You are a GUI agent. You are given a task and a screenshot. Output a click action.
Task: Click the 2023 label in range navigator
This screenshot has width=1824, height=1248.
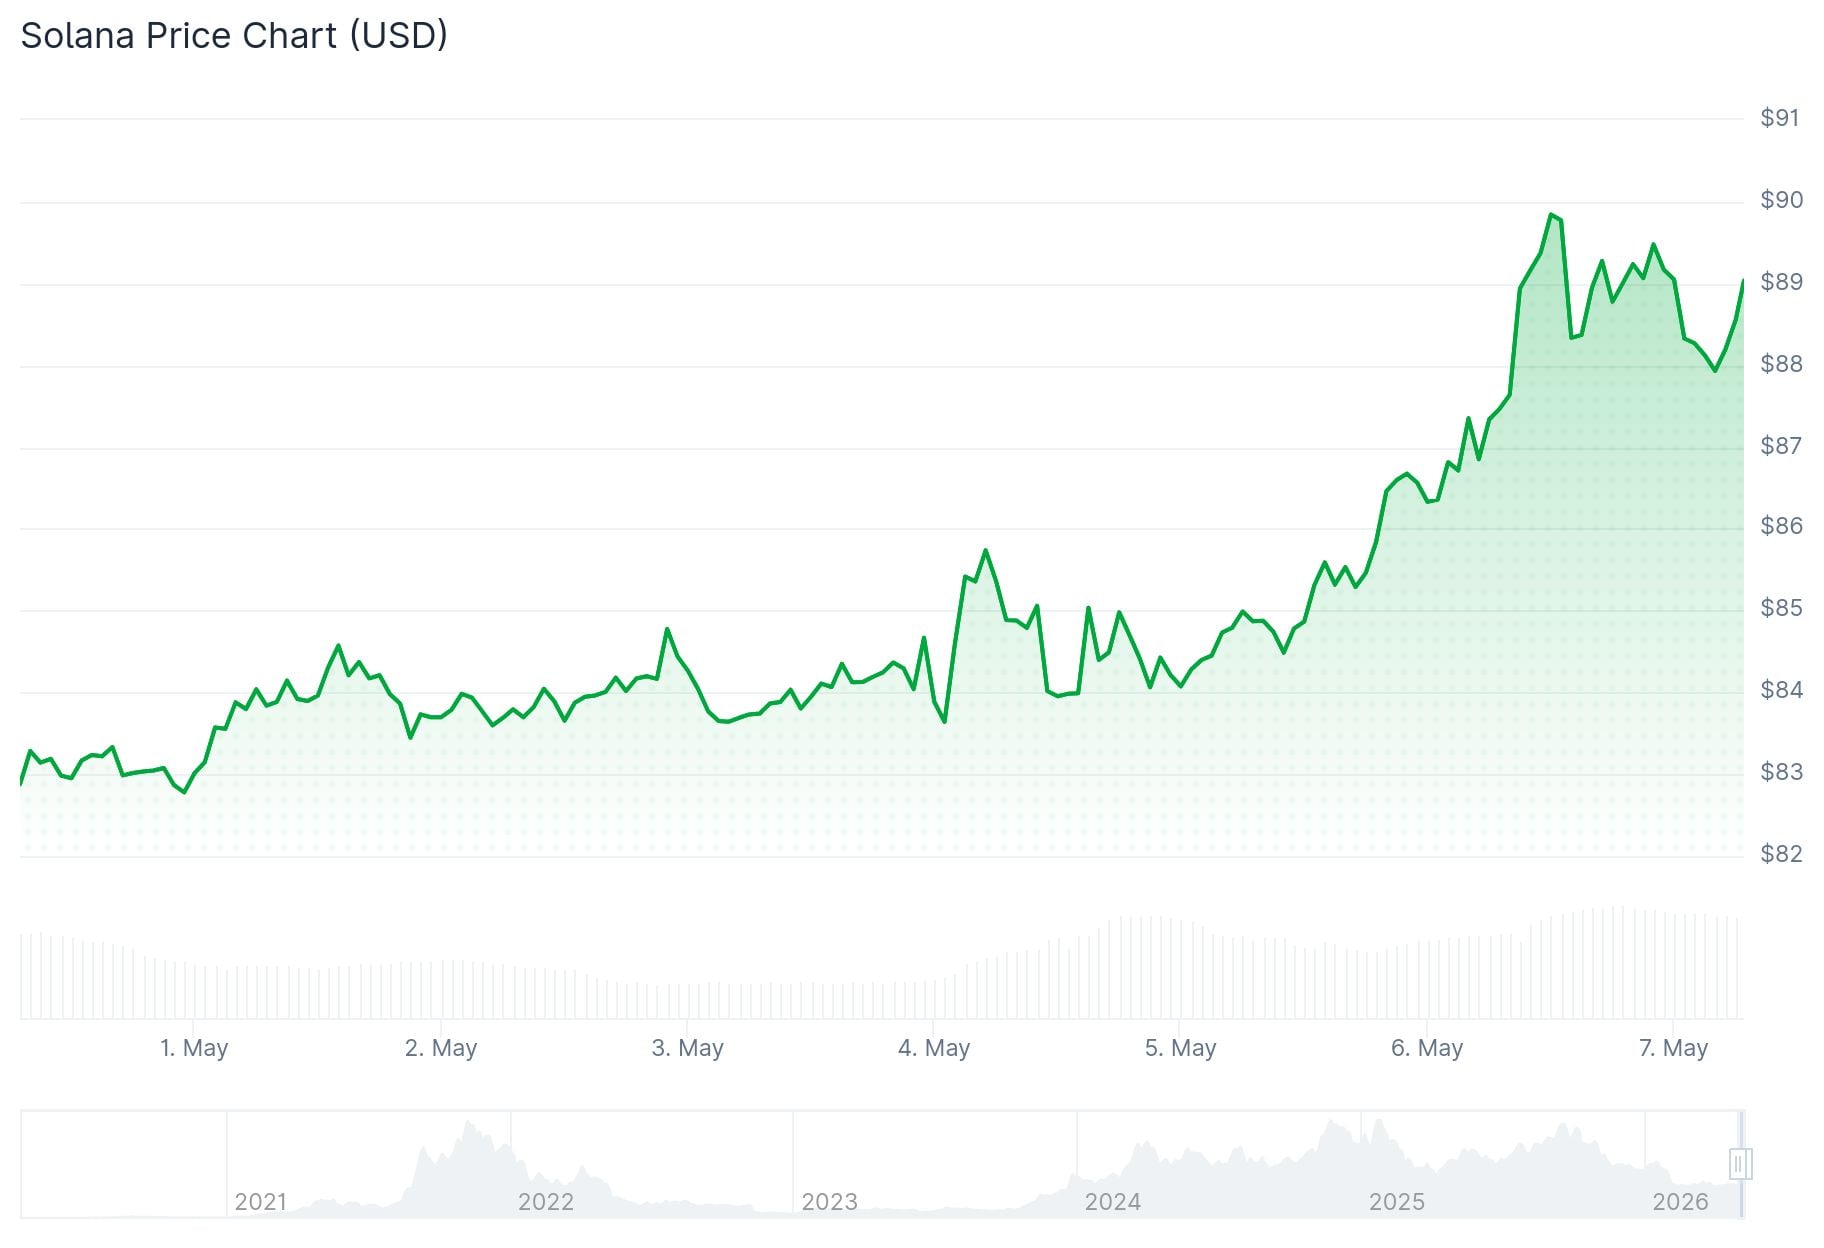(x=829, y=1201)
